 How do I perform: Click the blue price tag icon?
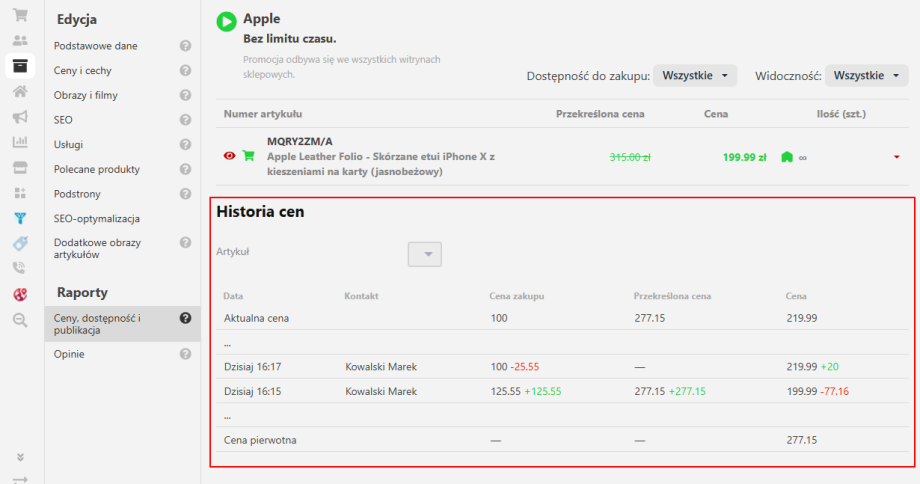tap(20, 243)
